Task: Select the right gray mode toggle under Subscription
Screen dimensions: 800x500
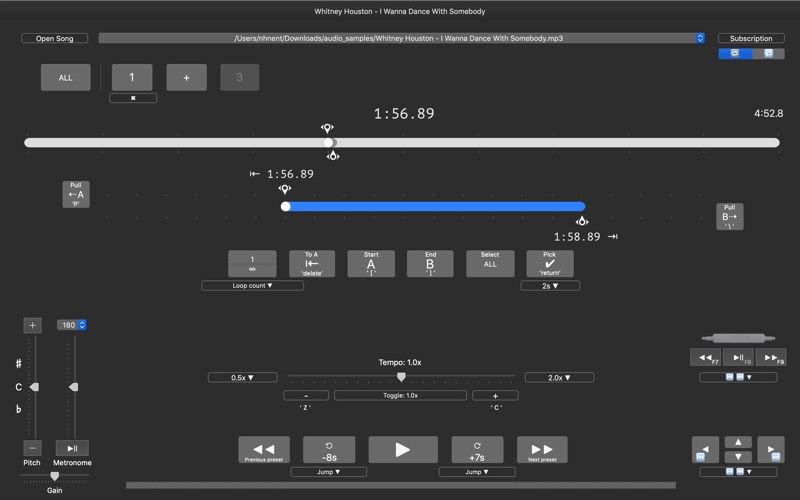Action: click(x=768, y=53)
